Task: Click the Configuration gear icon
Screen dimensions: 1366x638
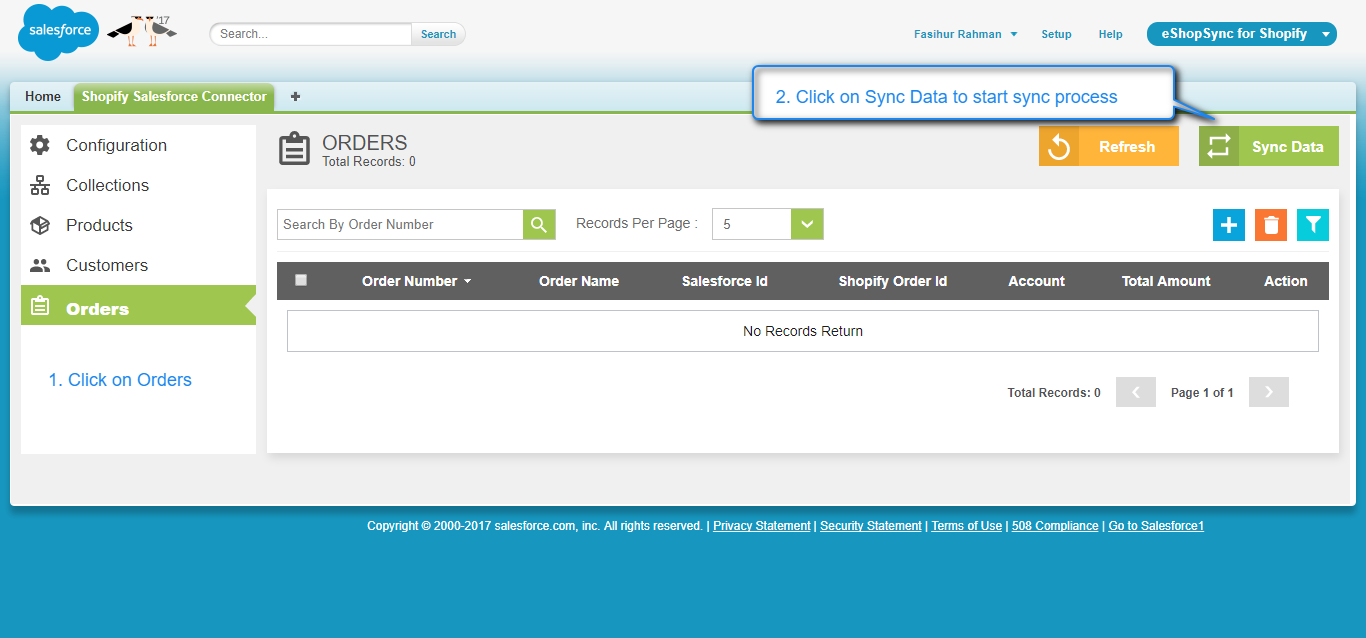Action: coord(40,145)
